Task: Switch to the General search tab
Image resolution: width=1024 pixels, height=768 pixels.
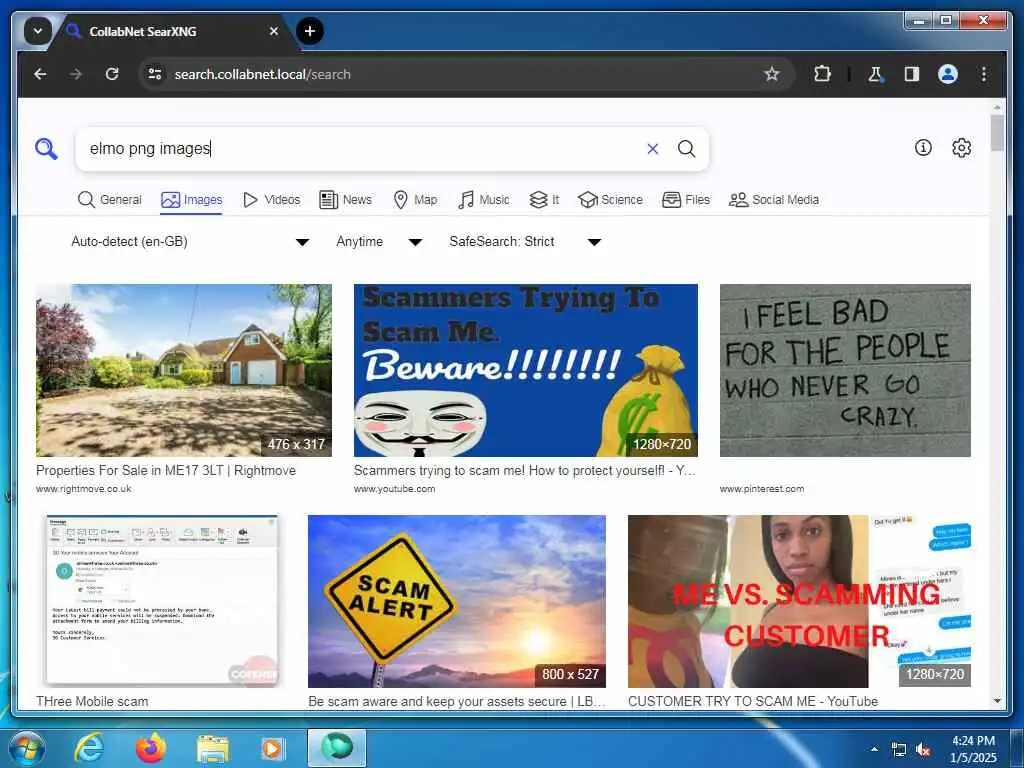Action: 110,200
